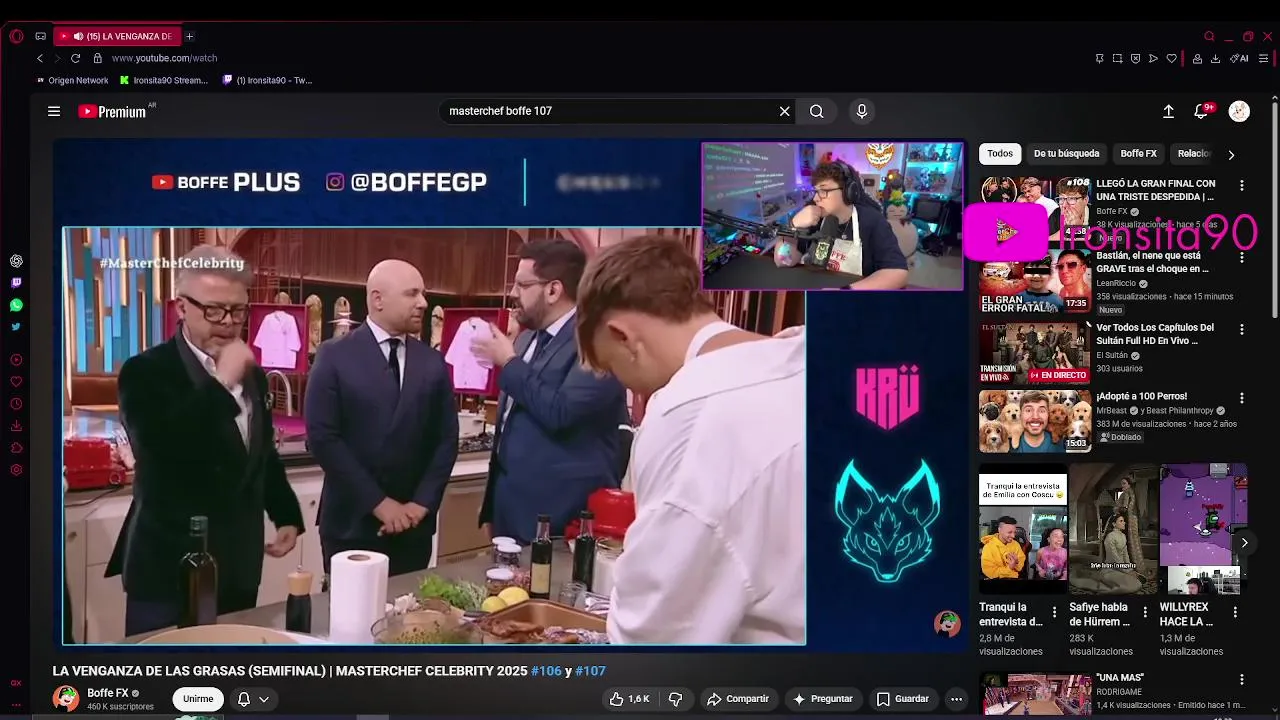Go to YouTube Premium home logo
The image size is (1280, 720).
tap(113, 111)
